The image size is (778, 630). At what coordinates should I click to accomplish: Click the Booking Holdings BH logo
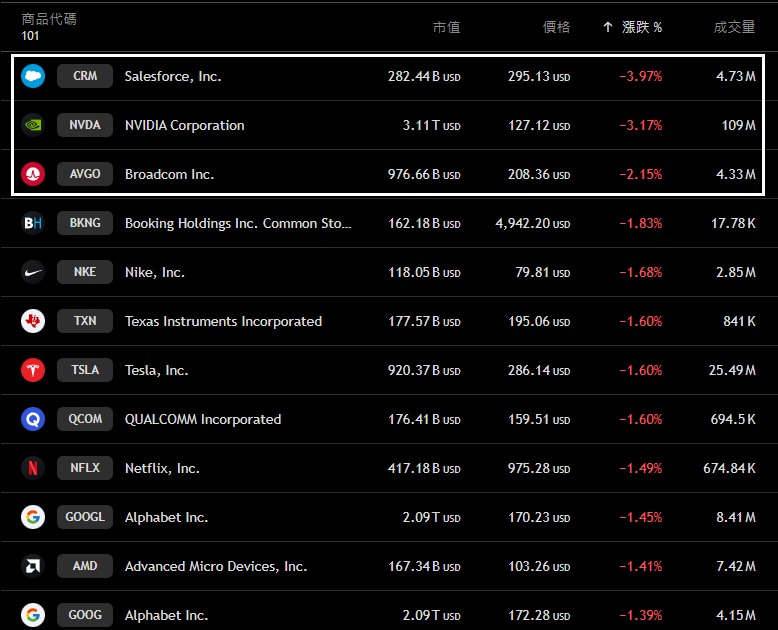click(x=33, y=223)
